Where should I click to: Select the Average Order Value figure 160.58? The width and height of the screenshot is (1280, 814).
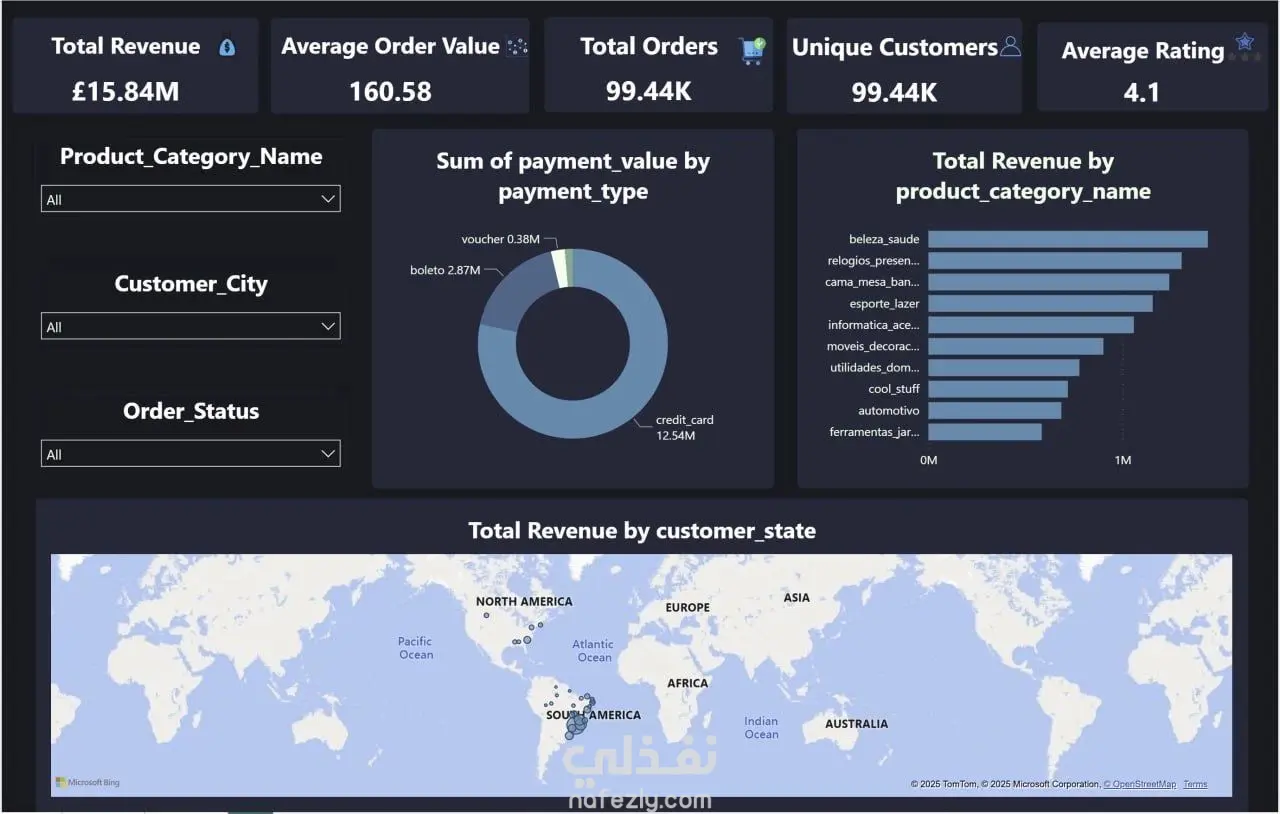tap(390, 92)
